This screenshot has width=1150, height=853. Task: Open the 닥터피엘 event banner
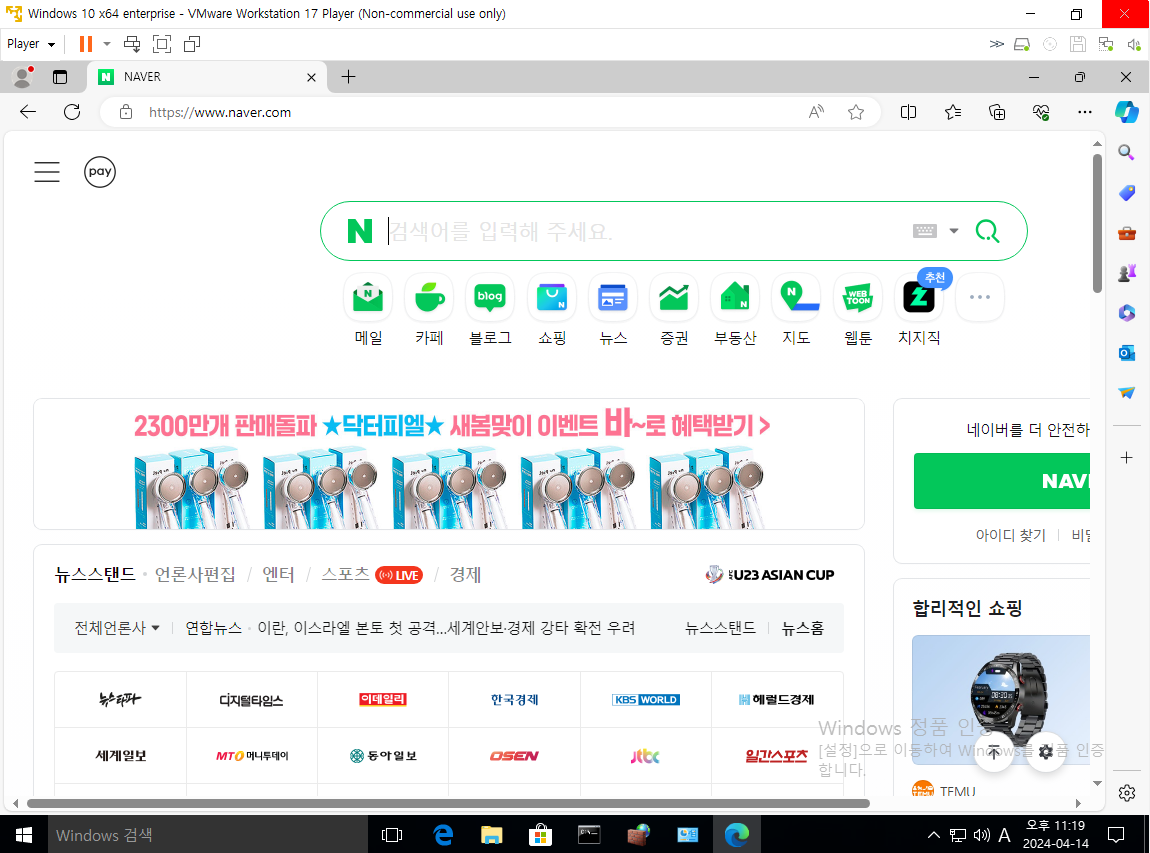point(449,464)
